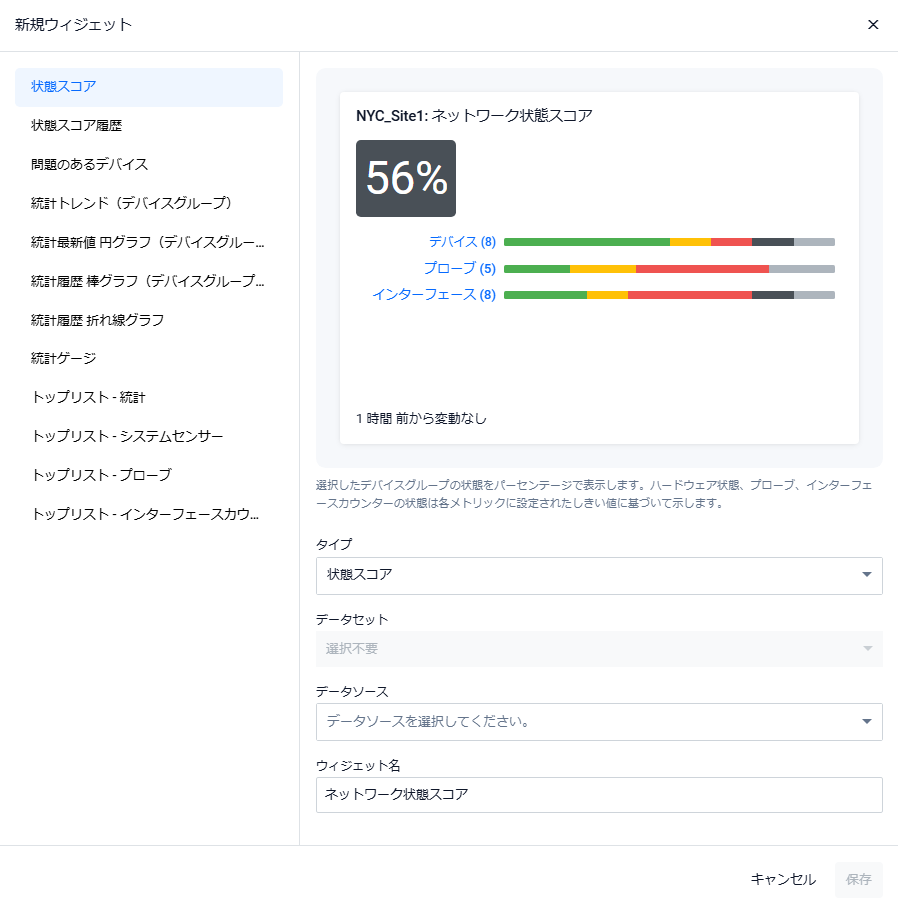Open the プローブ (5) link
Image resolution: width=898 pixels, height=913 pixels.
(459, 268)
